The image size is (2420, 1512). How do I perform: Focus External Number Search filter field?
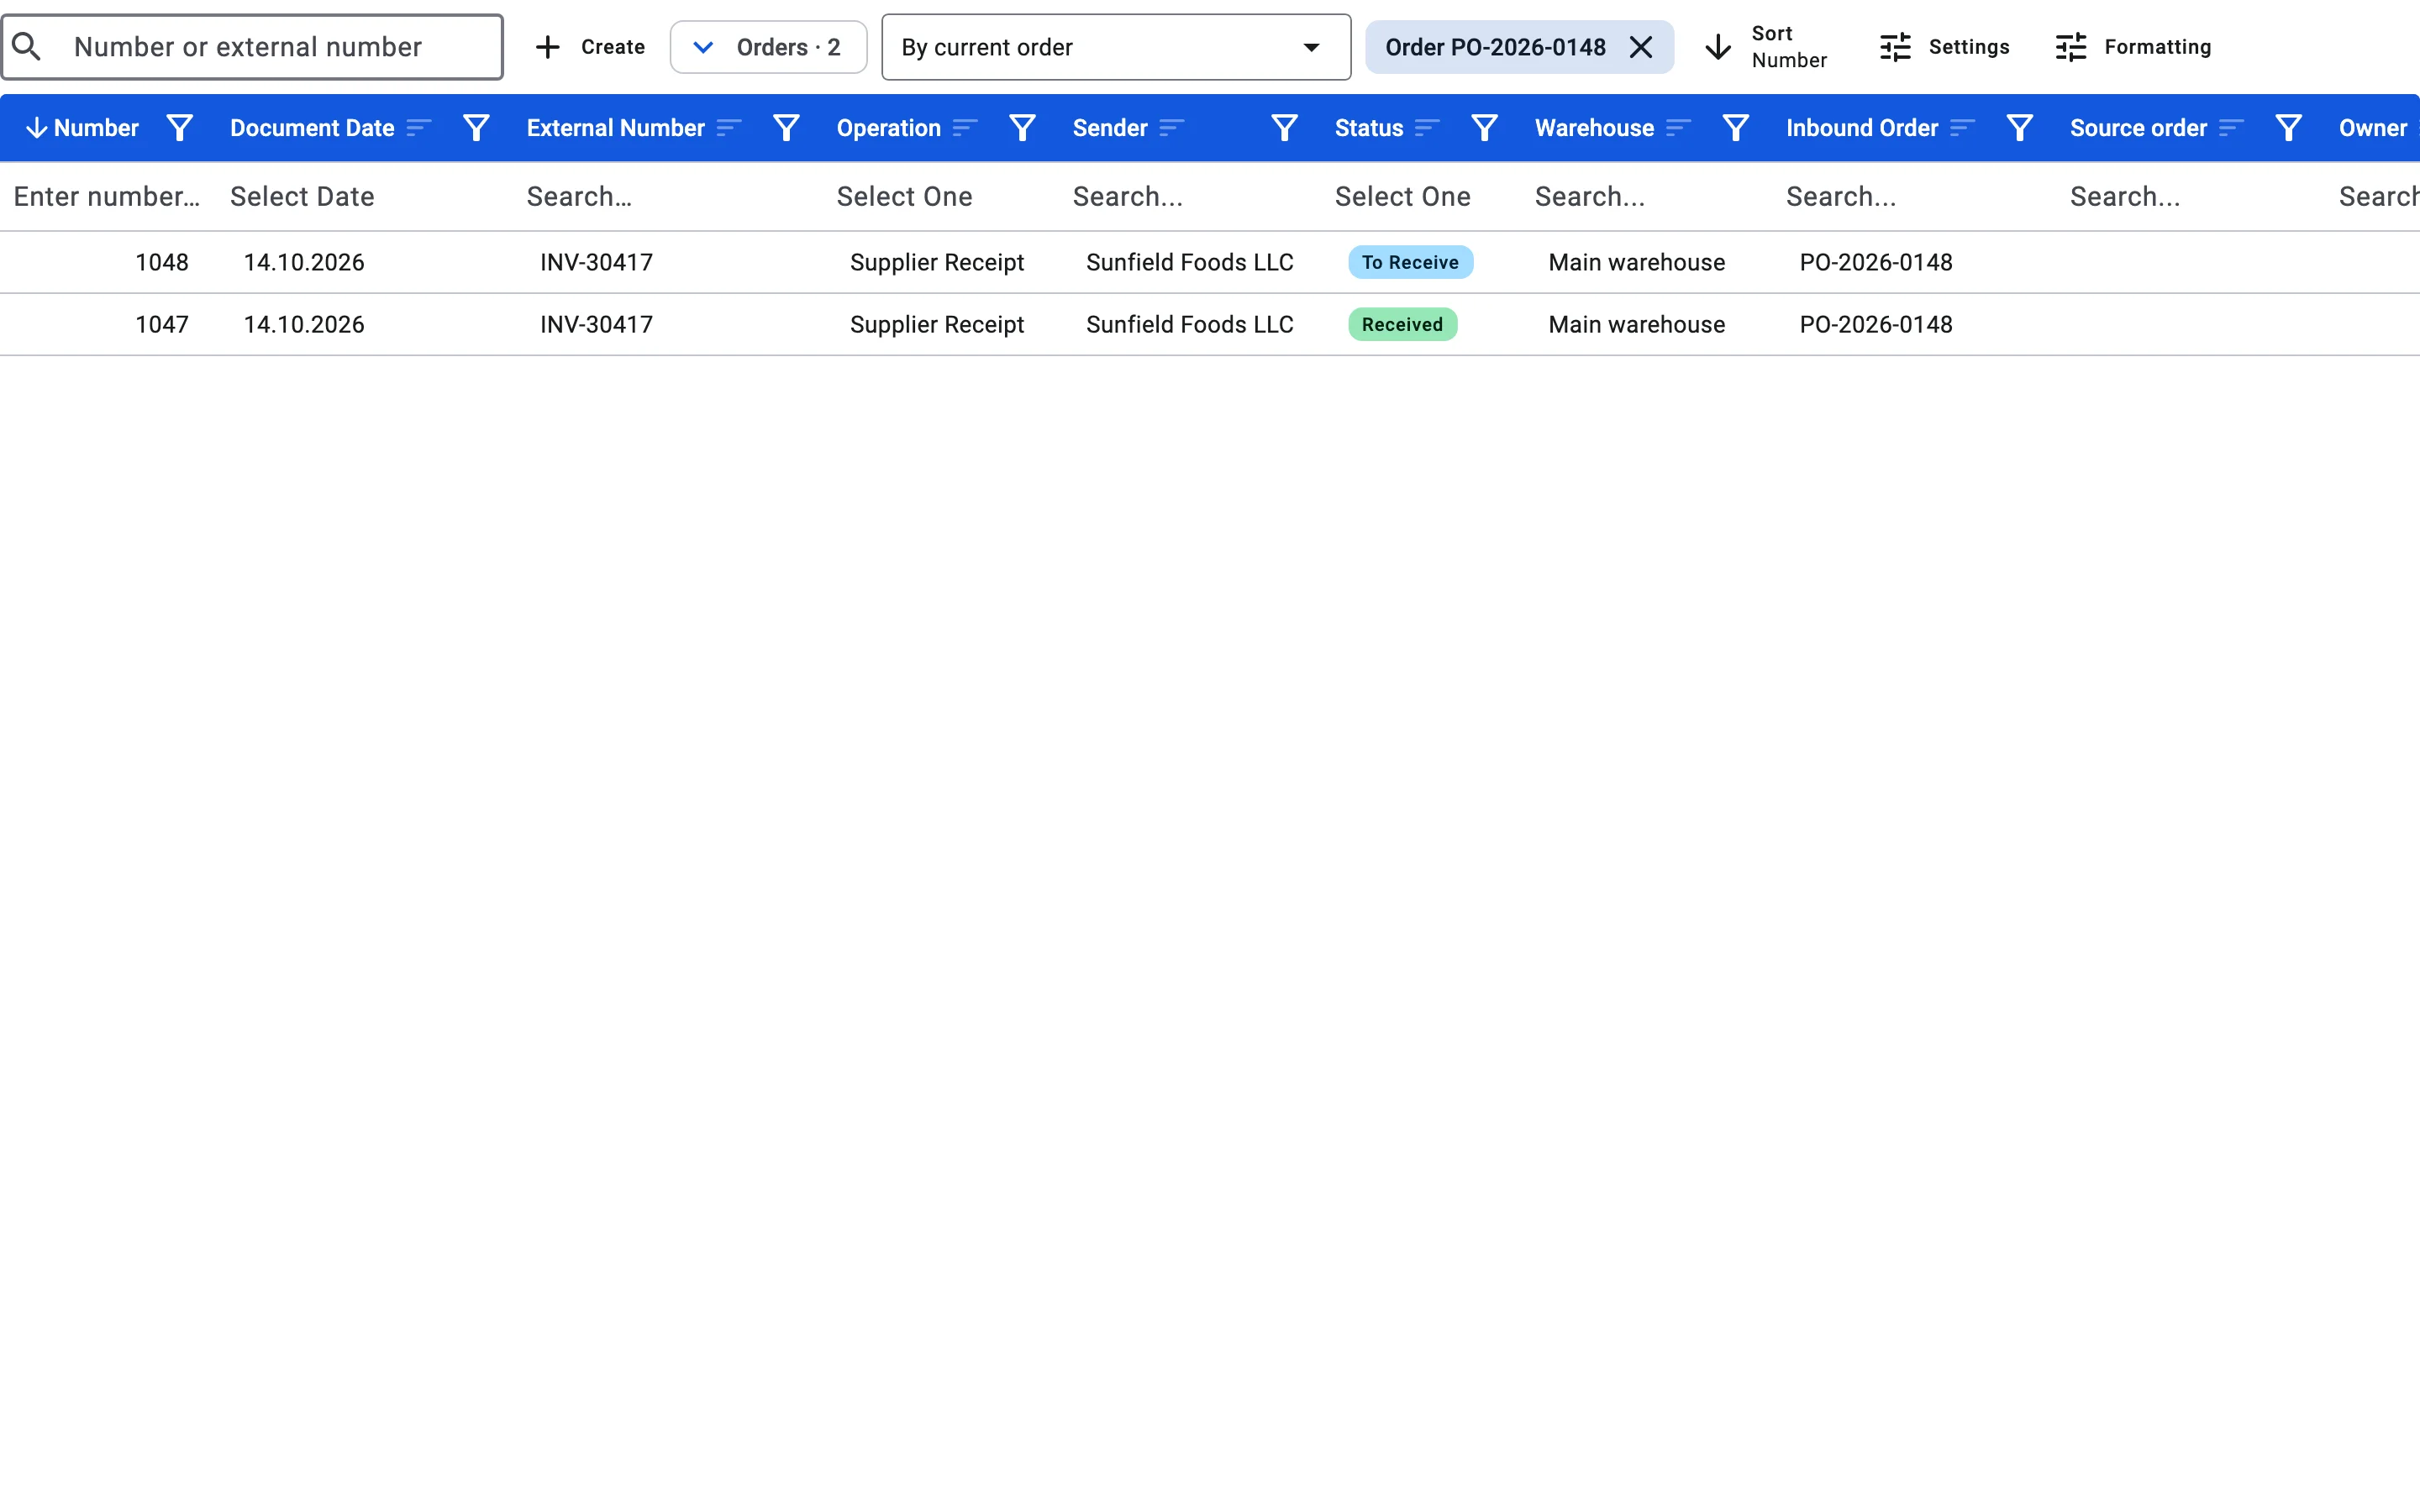(579, 197)
